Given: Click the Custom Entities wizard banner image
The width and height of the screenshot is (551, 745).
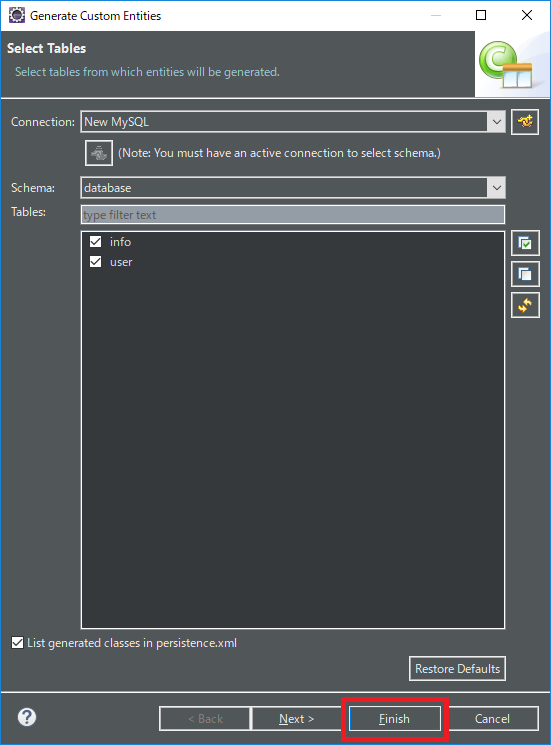Looking at the screenshot, I should click(513, 65).
